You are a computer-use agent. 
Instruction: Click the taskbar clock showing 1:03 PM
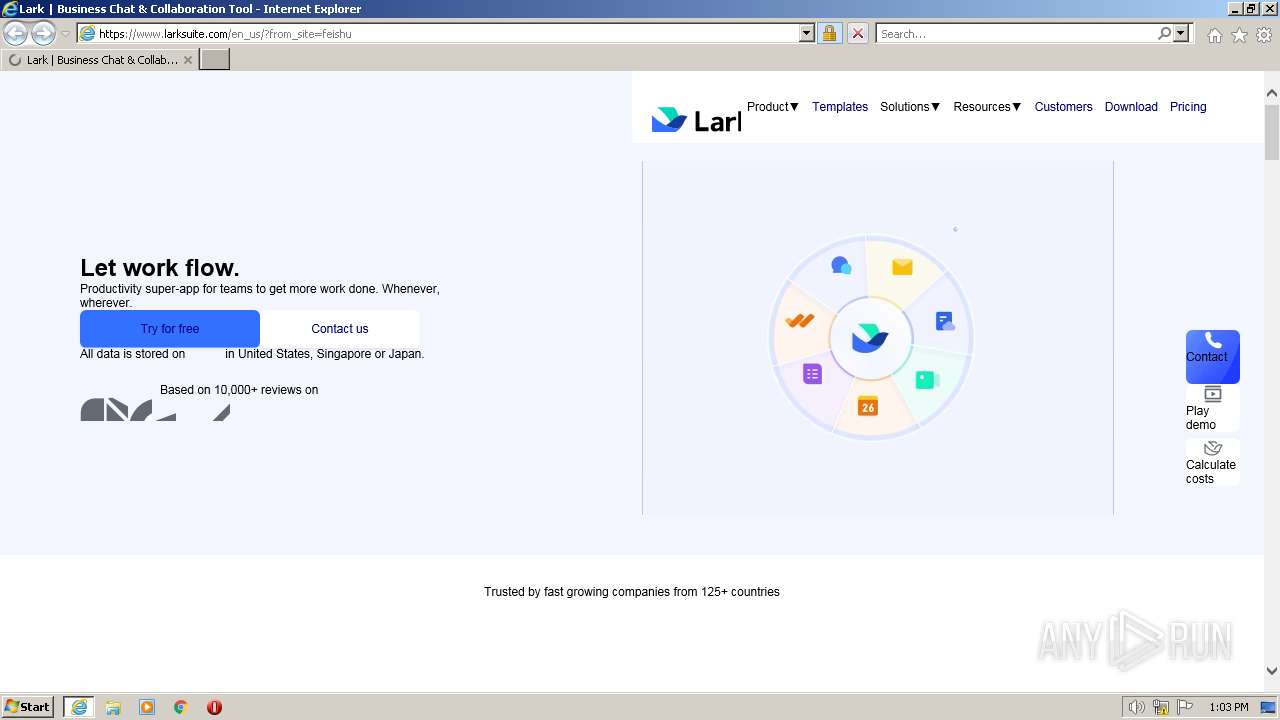click(1228, 707)
